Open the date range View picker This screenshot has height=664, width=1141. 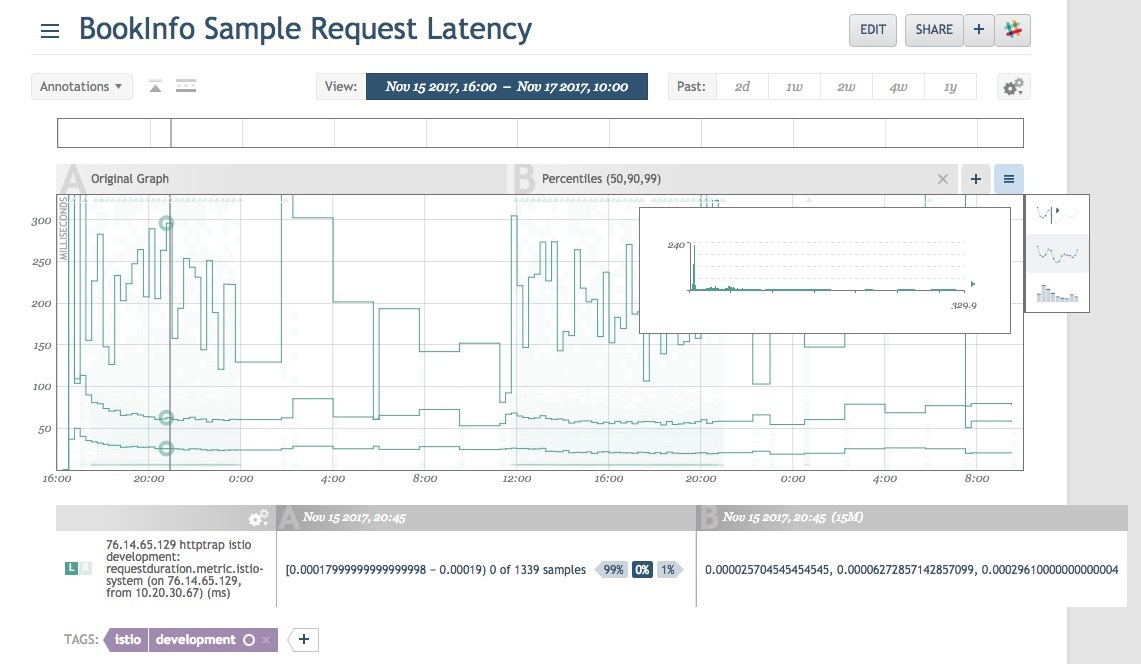tap(506, 87)
